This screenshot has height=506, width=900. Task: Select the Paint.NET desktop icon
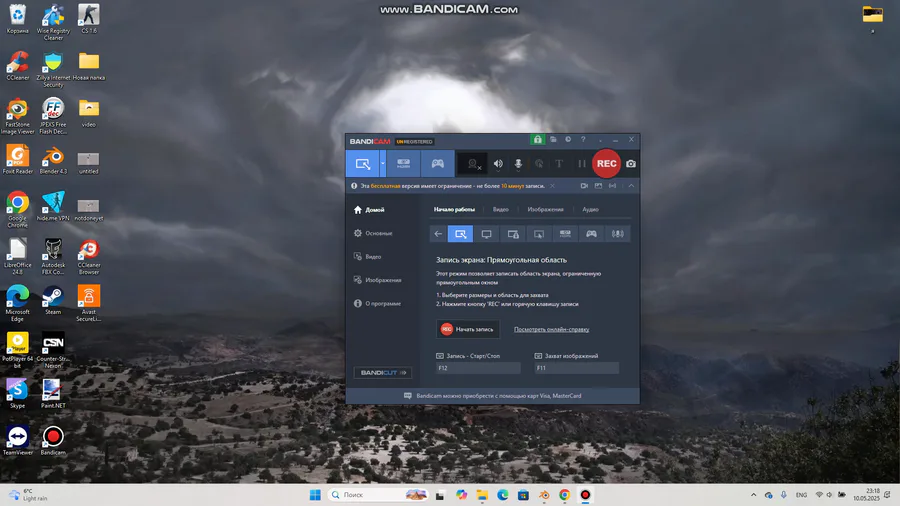coord(53,394)
